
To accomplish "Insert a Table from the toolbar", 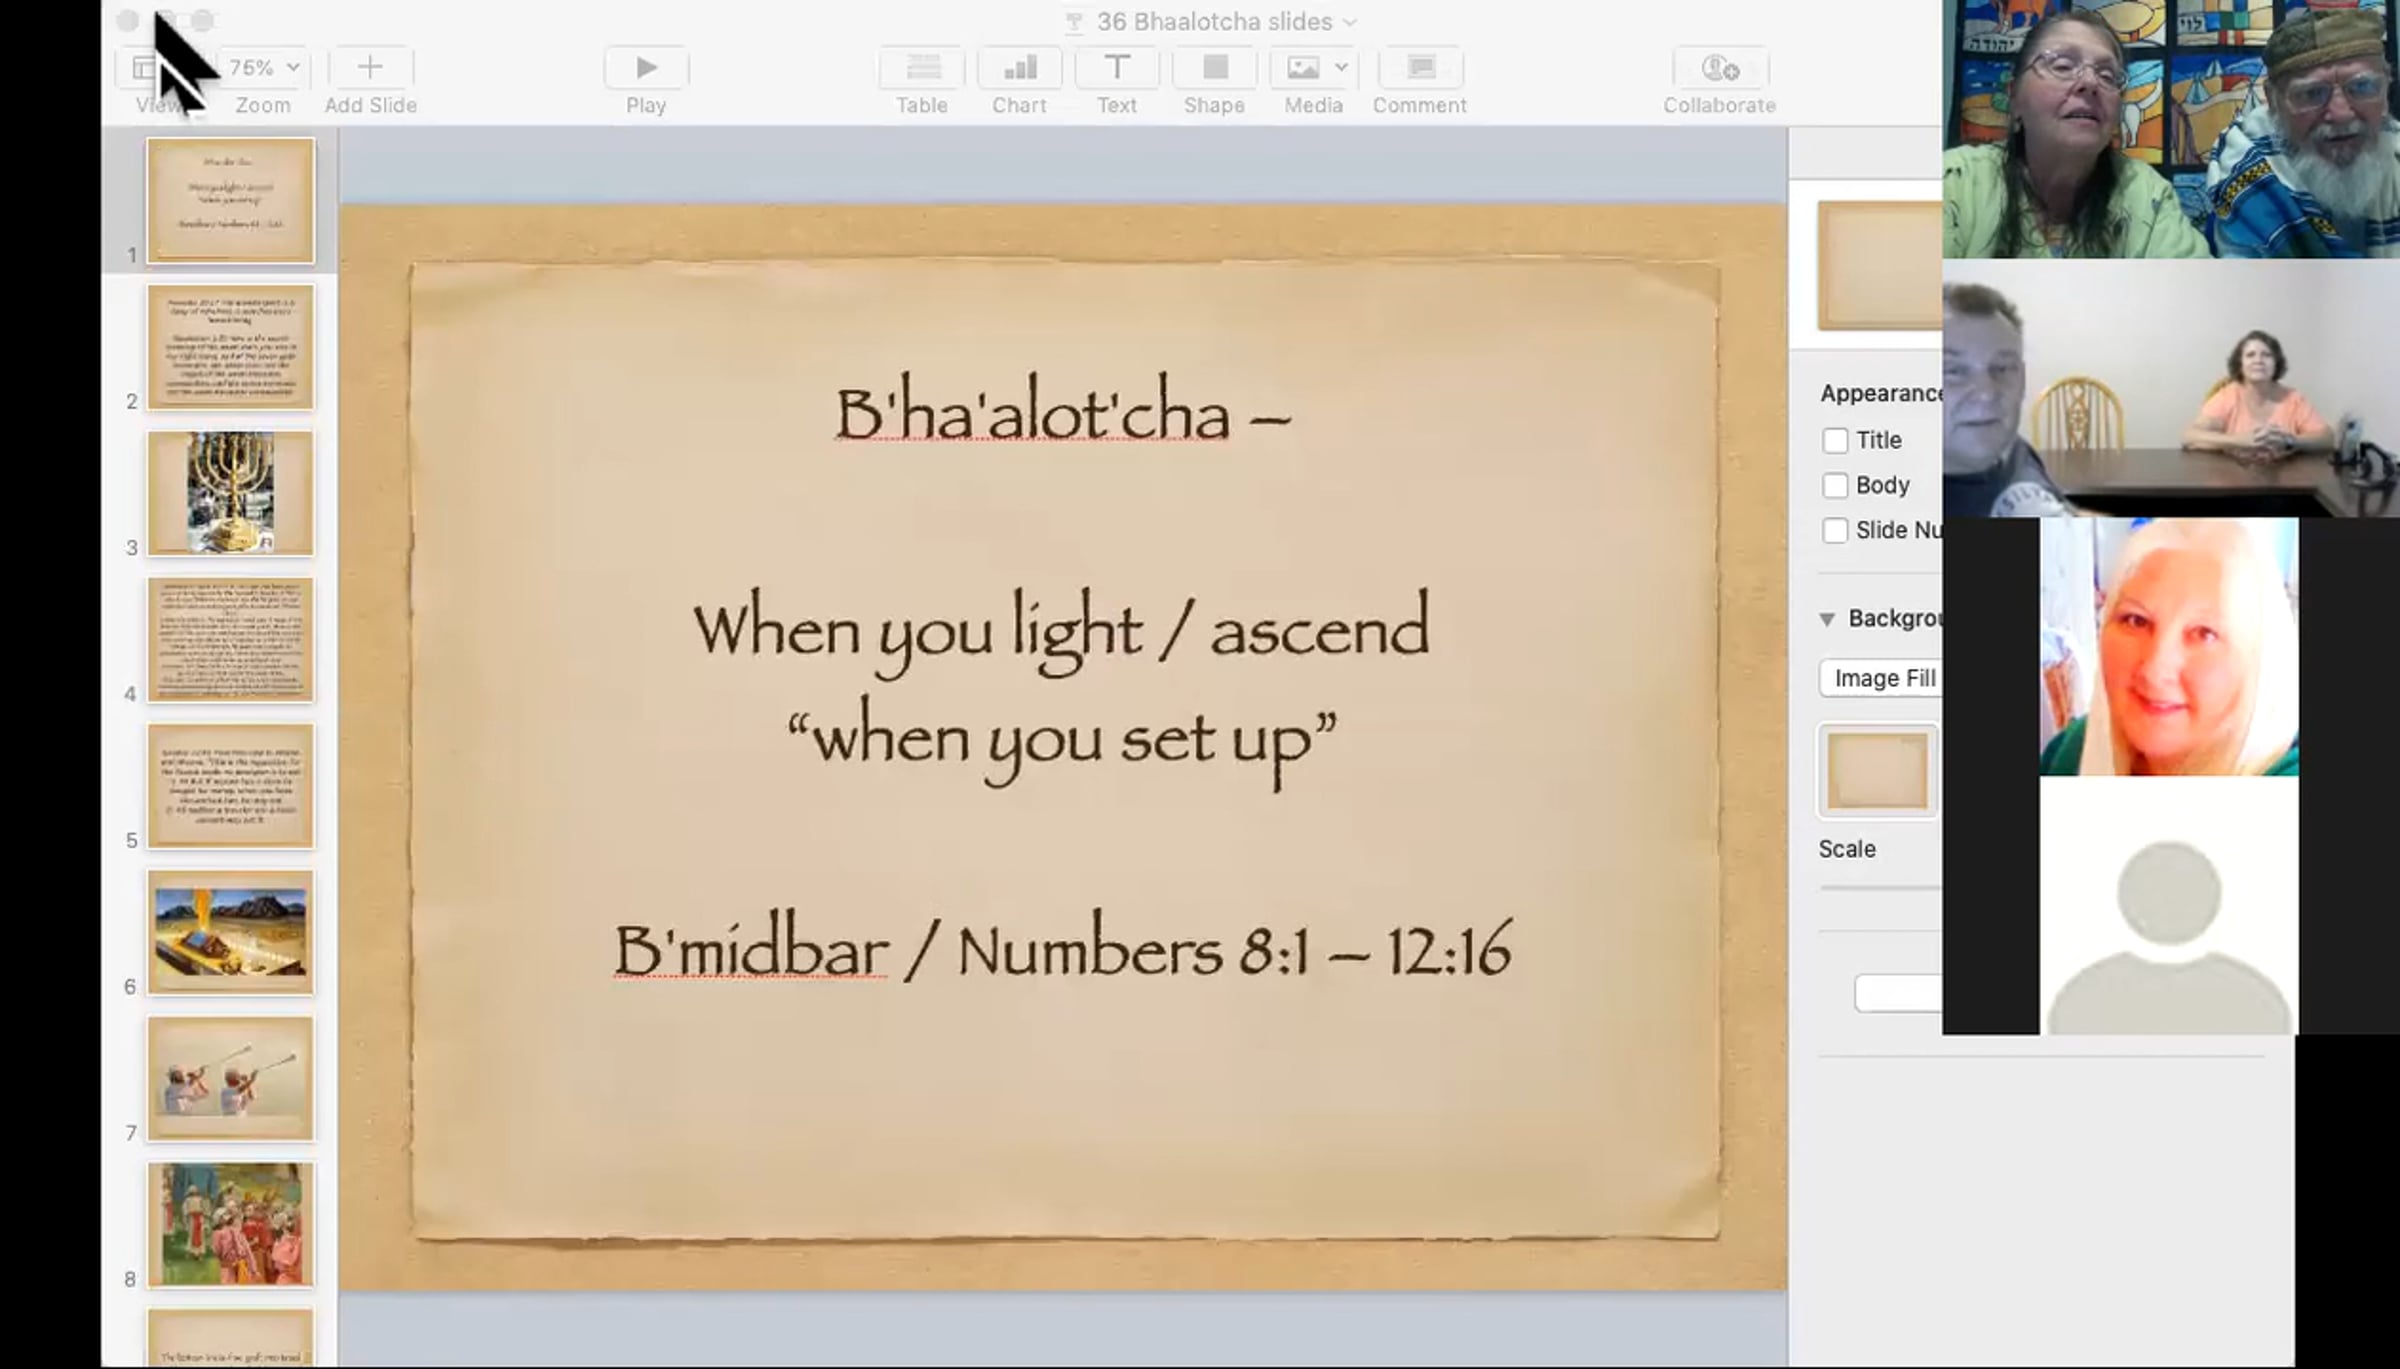I will pyautogui.click(x=922, y=68).
